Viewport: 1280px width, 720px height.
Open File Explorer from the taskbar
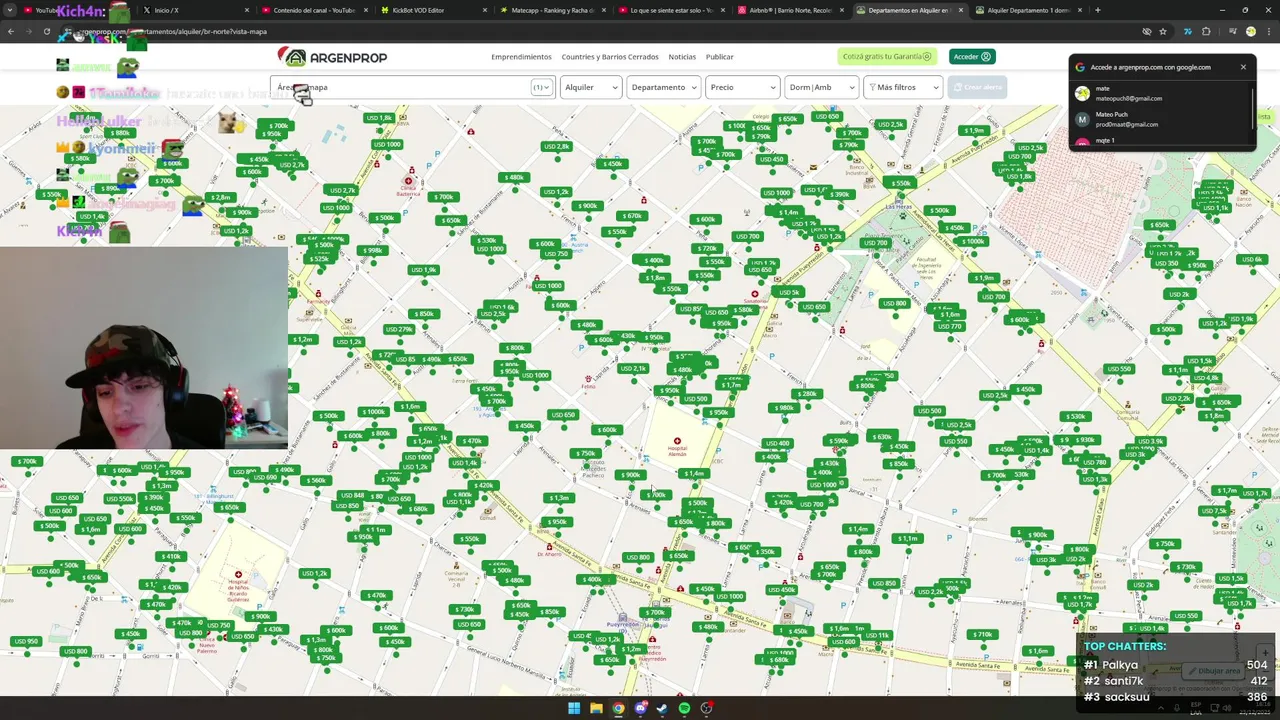[596, 708]
